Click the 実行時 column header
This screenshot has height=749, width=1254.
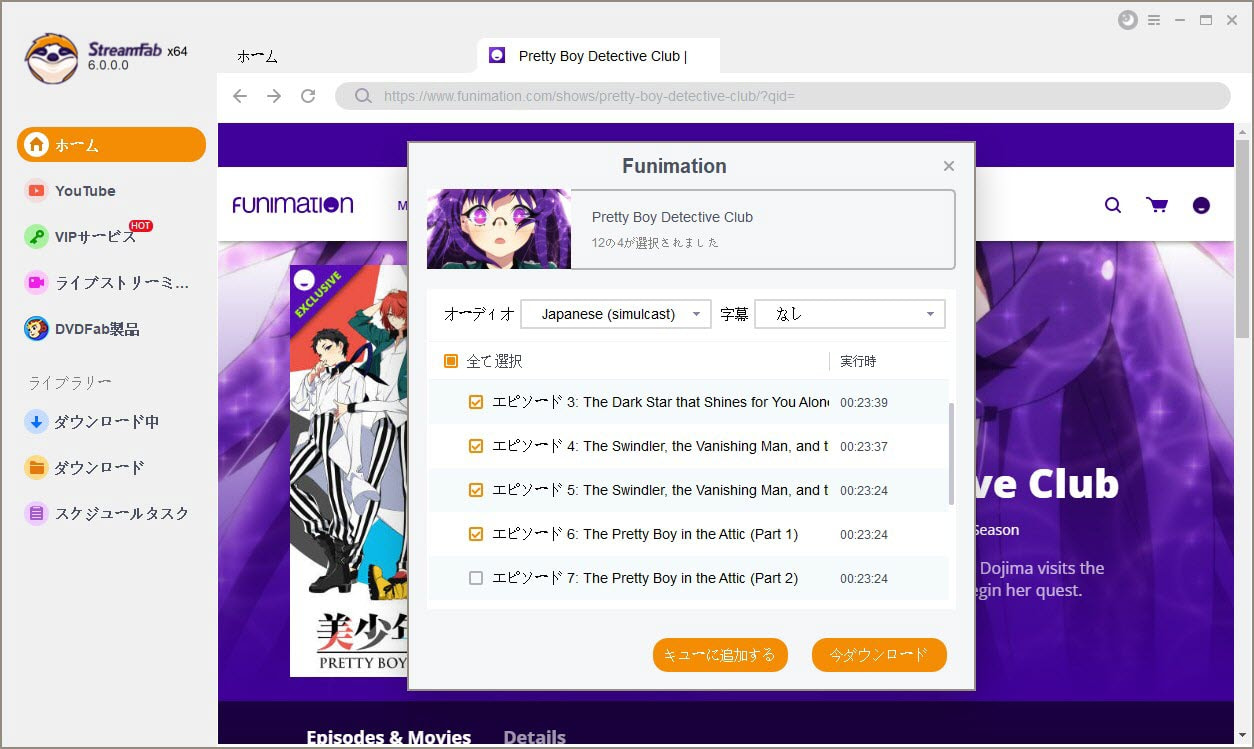coord(858,361)
